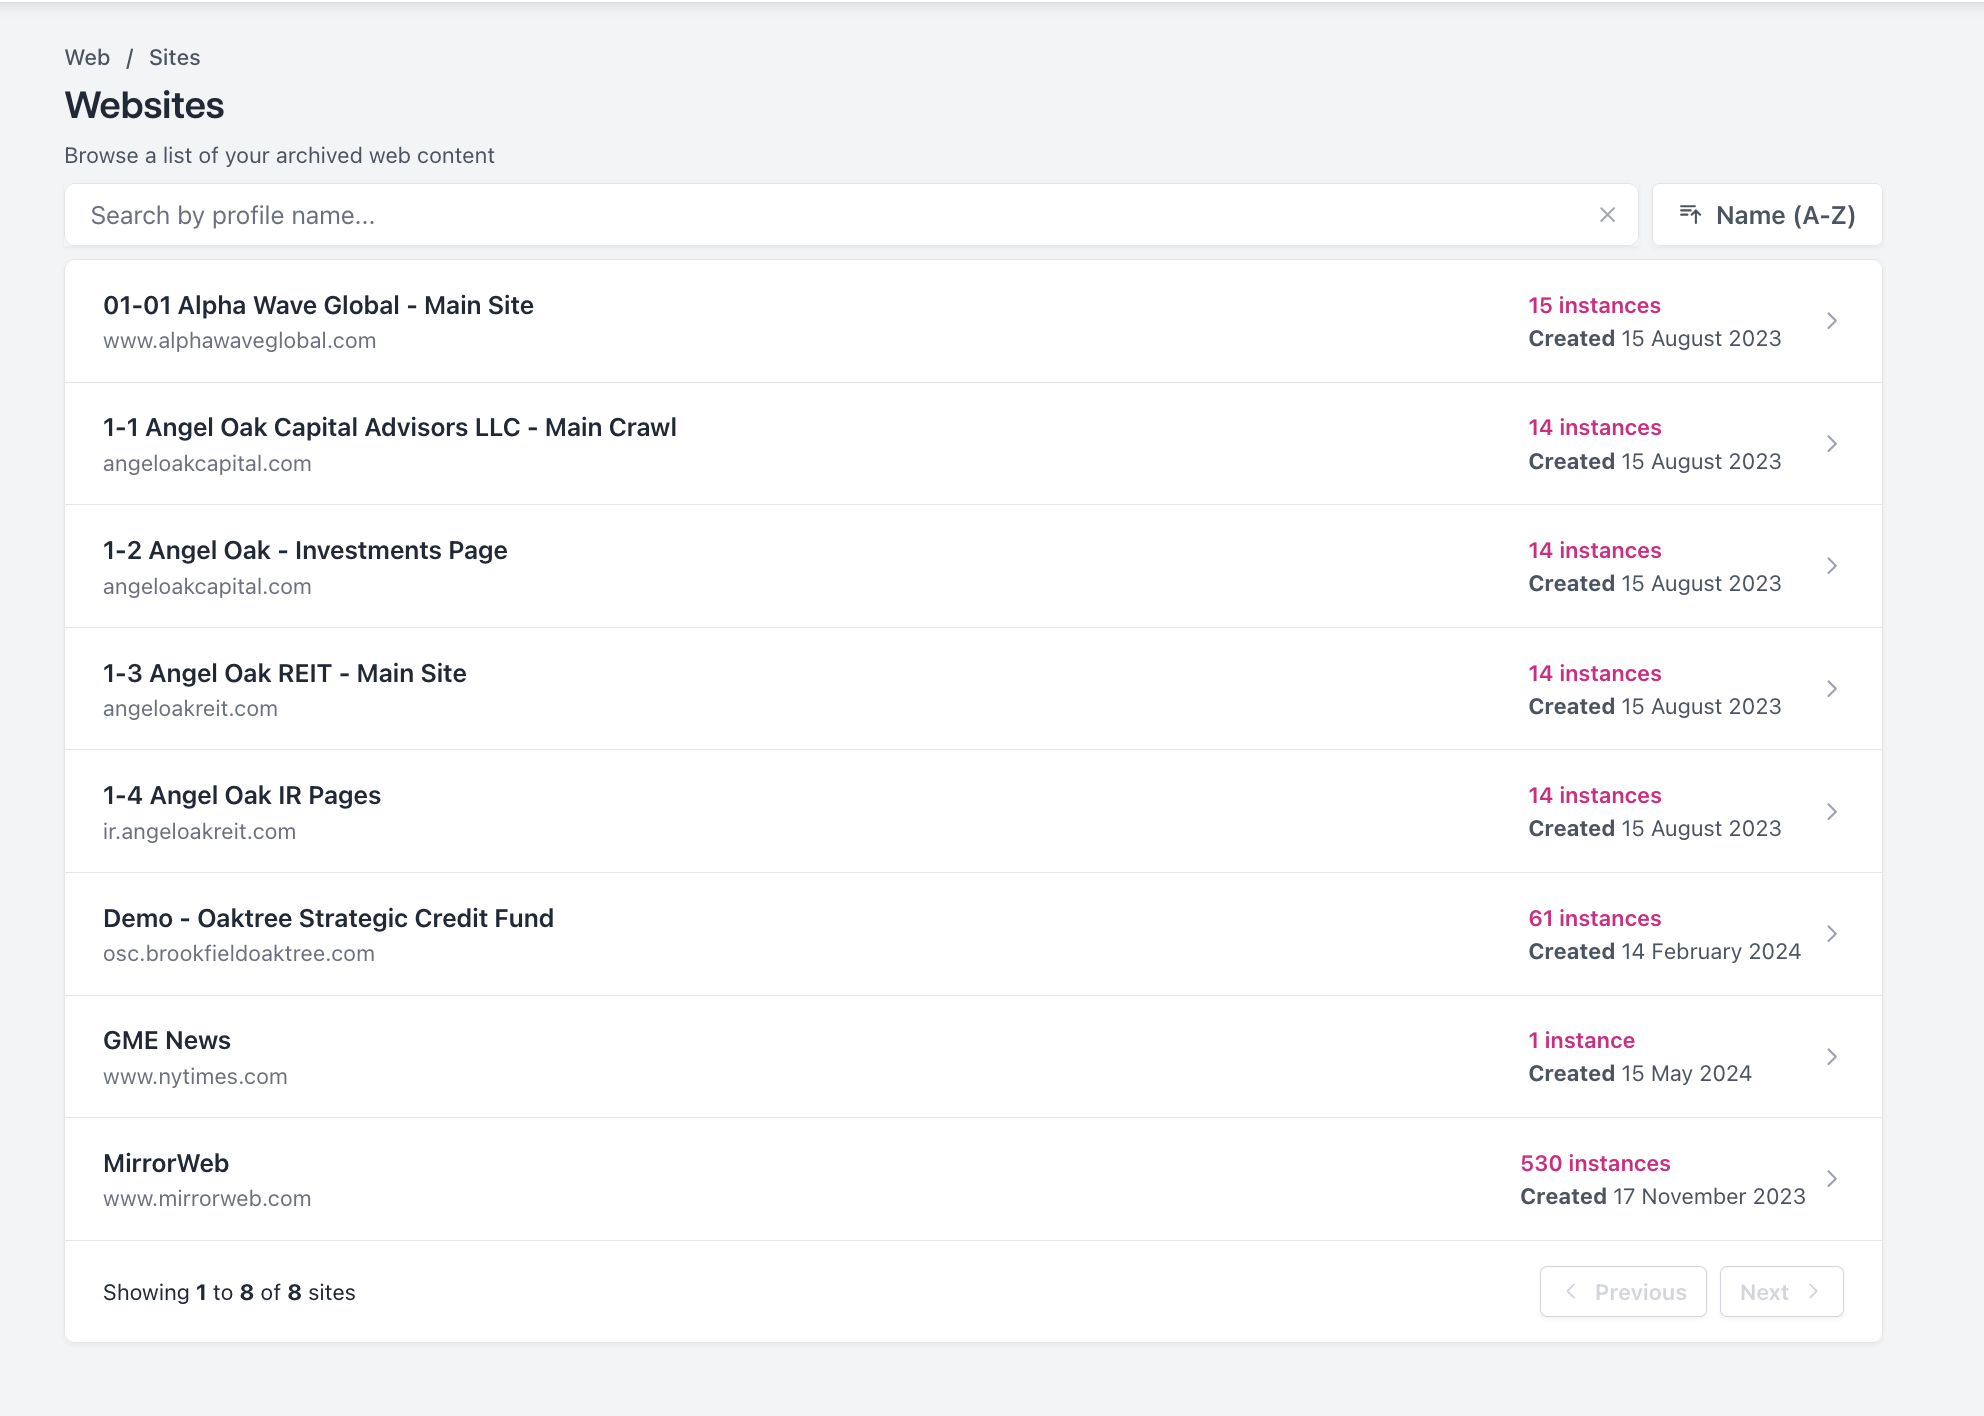The width and height of the screenshot is (1984, 1416).
Task: Click the 1 instance label
Action: tap(1581, 1040)
